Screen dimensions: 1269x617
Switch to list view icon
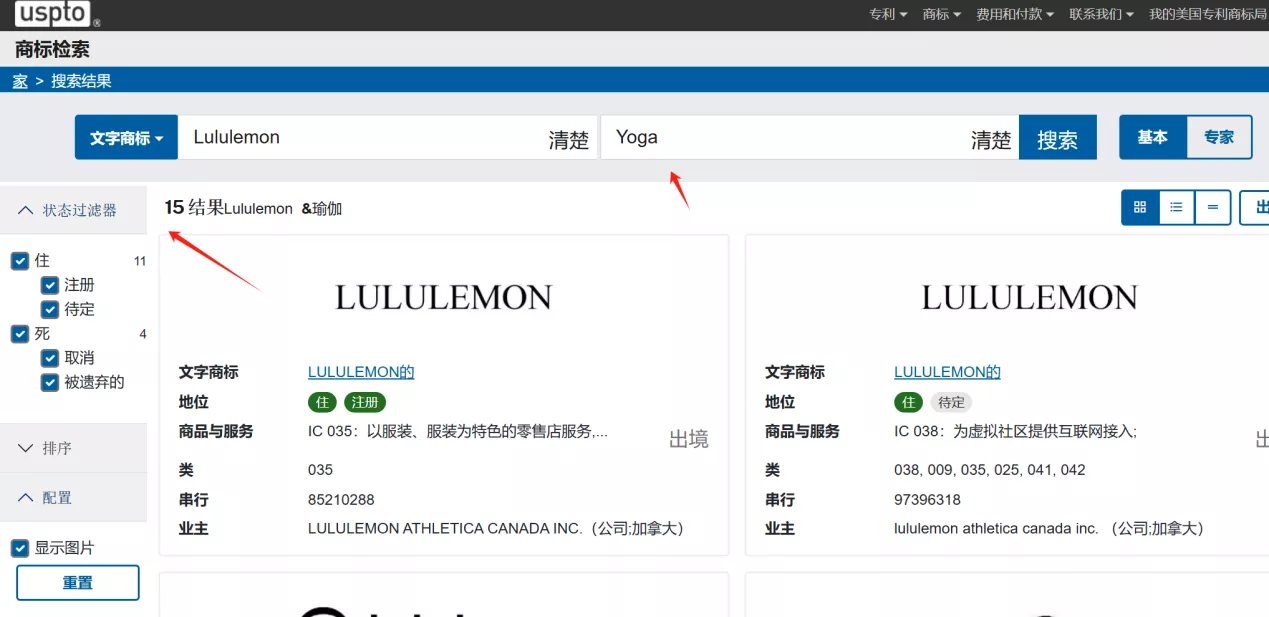pyautogui.click(x=1176, y=207)
